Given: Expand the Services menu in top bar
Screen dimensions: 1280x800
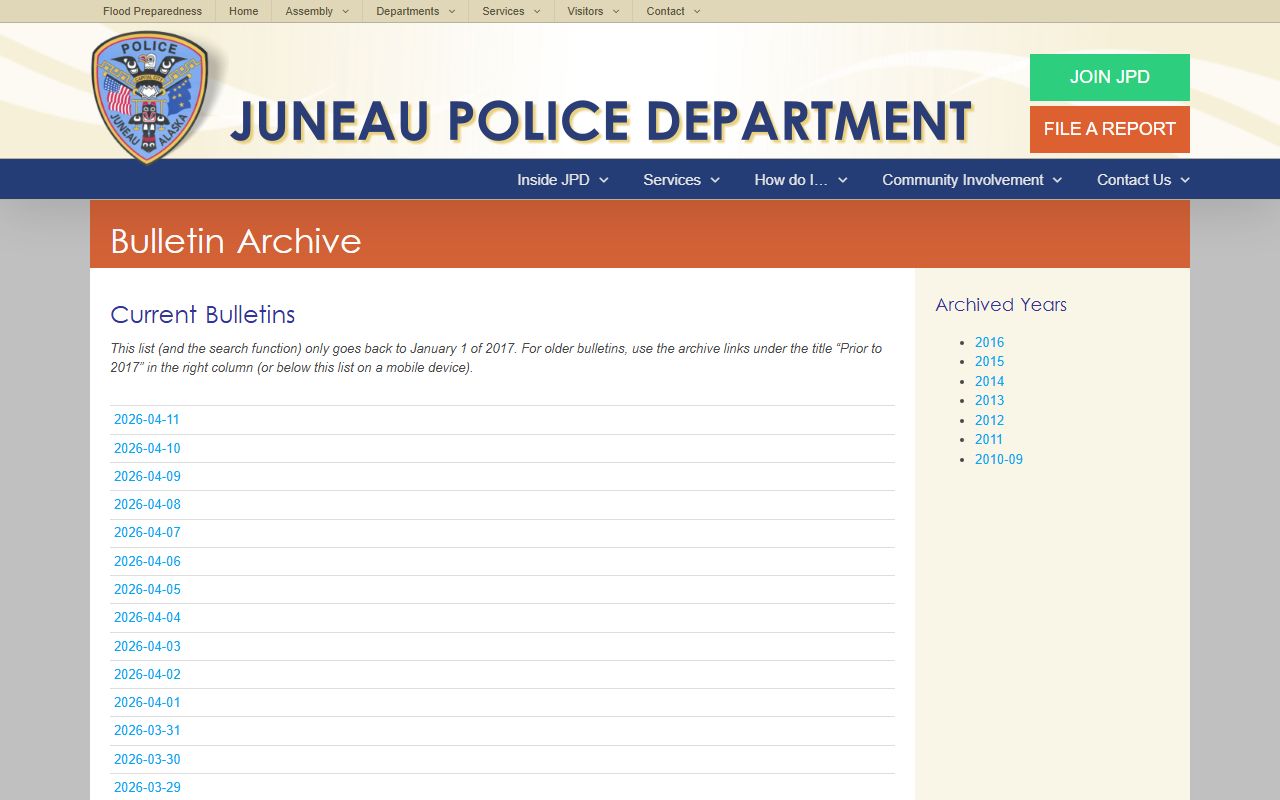Looking at the screenshot, I should coord(511,11).
